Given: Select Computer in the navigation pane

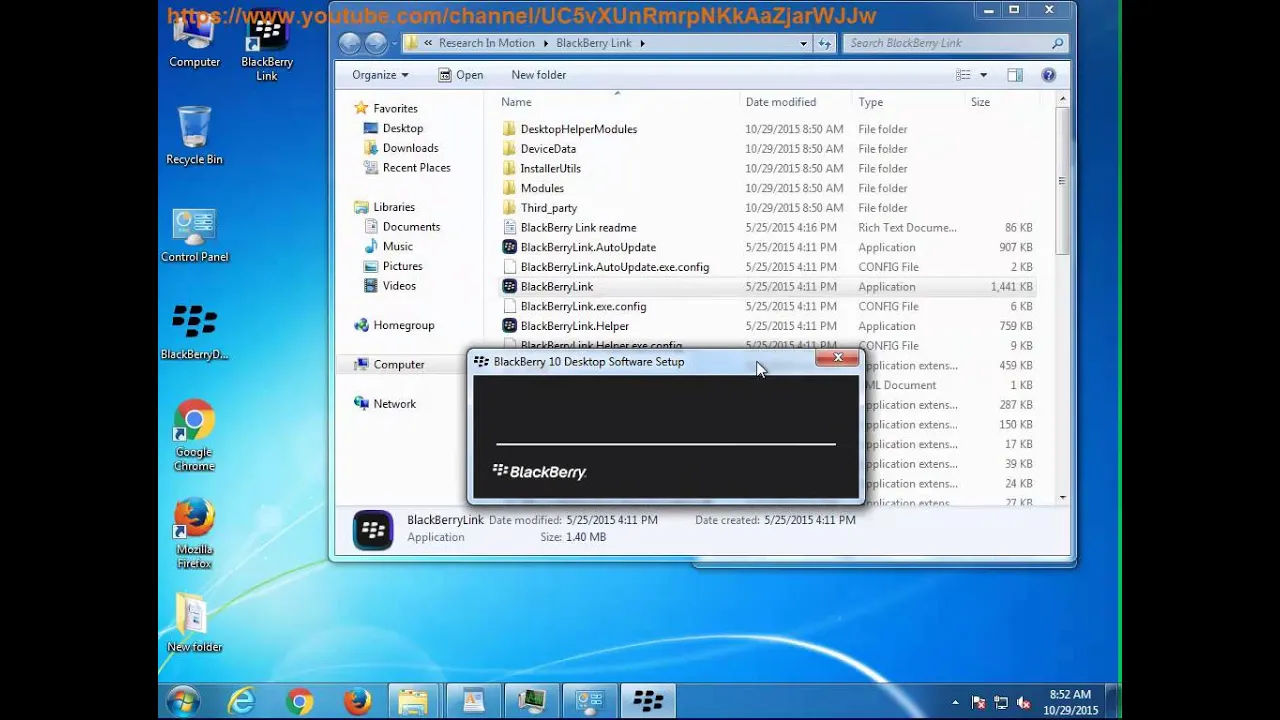Looking at the screenshot, I should click(x=399, y=364).
